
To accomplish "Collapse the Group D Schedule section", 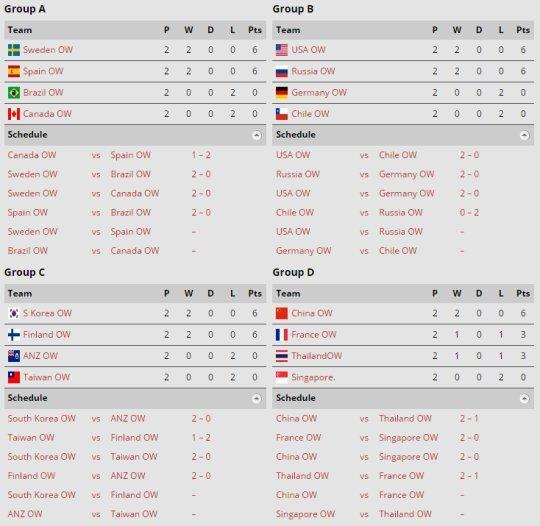I will click(524, 399).
